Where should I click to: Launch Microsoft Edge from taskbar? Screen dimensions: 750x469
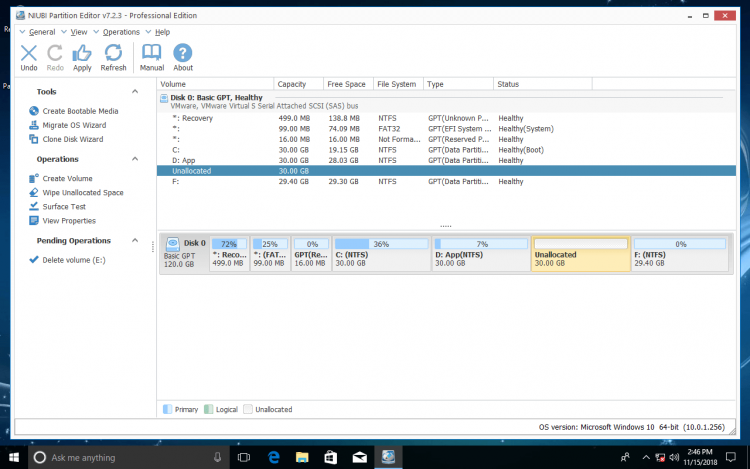tap(274, 458)
